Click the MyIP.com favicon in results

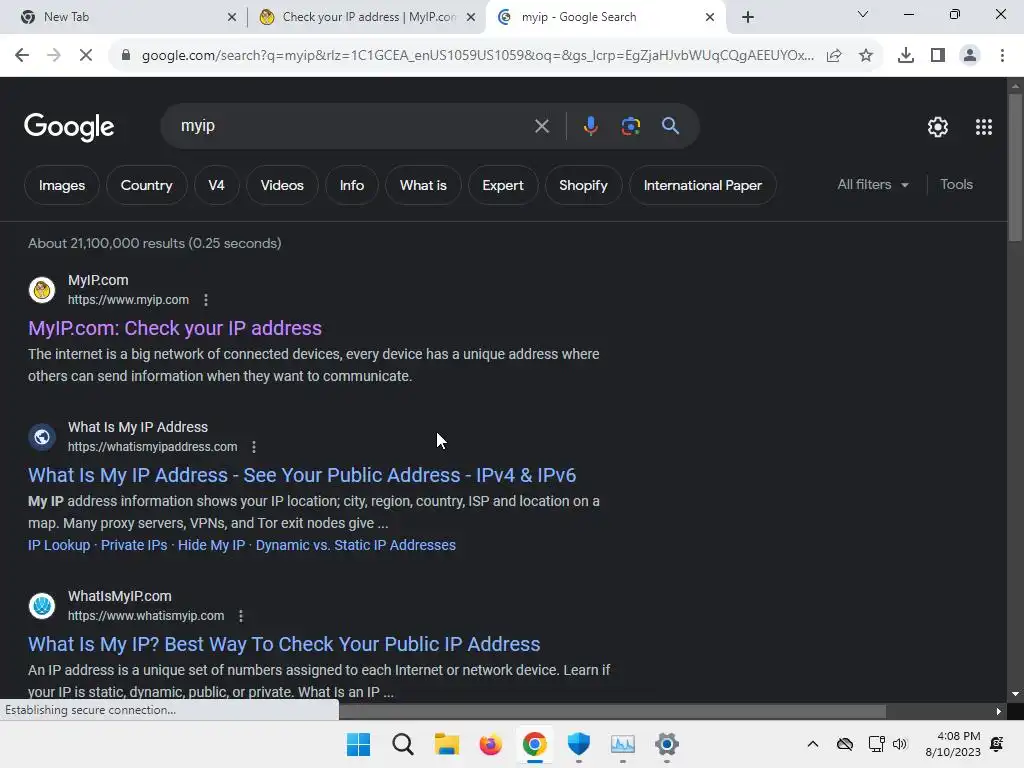coord(42,289)
